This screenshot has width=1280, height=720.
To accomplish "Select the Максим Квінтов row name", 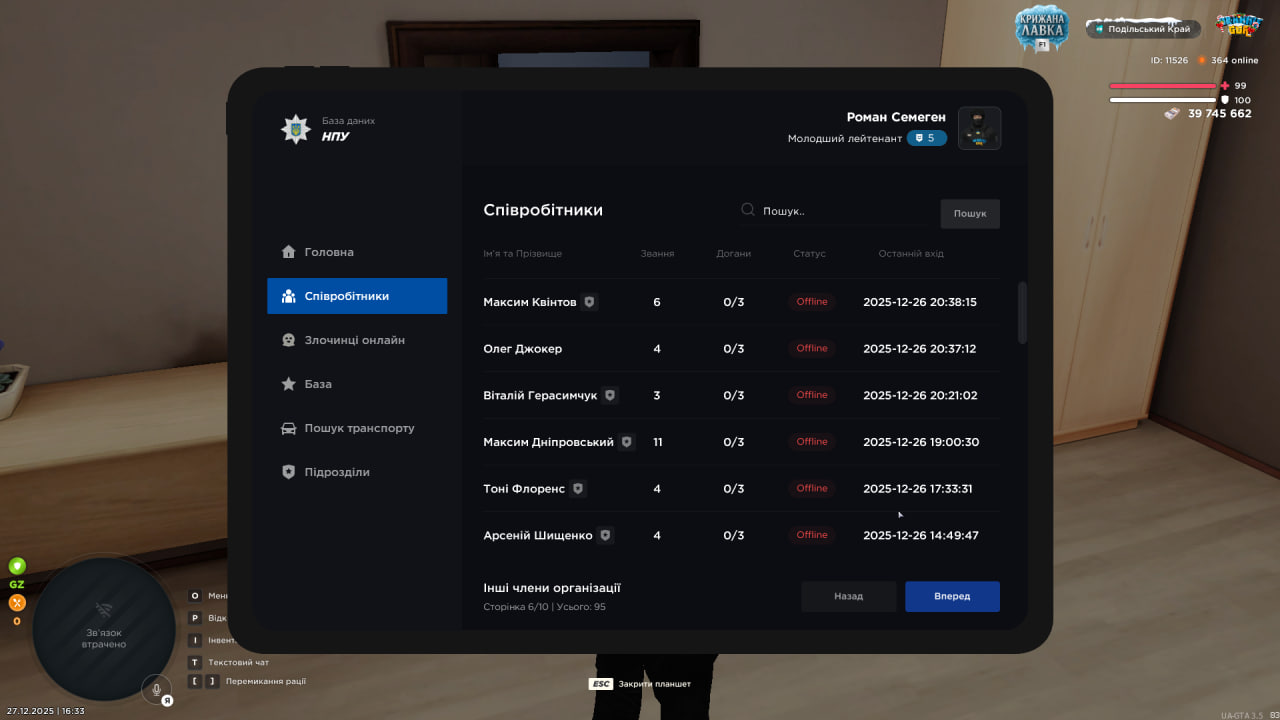I will click(530, 302).
